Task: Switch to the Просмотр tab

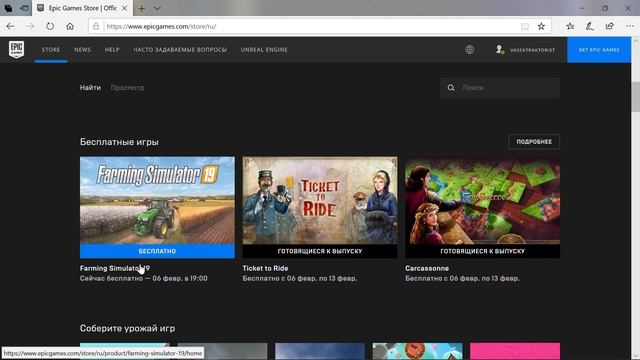Action: (127, 88)
